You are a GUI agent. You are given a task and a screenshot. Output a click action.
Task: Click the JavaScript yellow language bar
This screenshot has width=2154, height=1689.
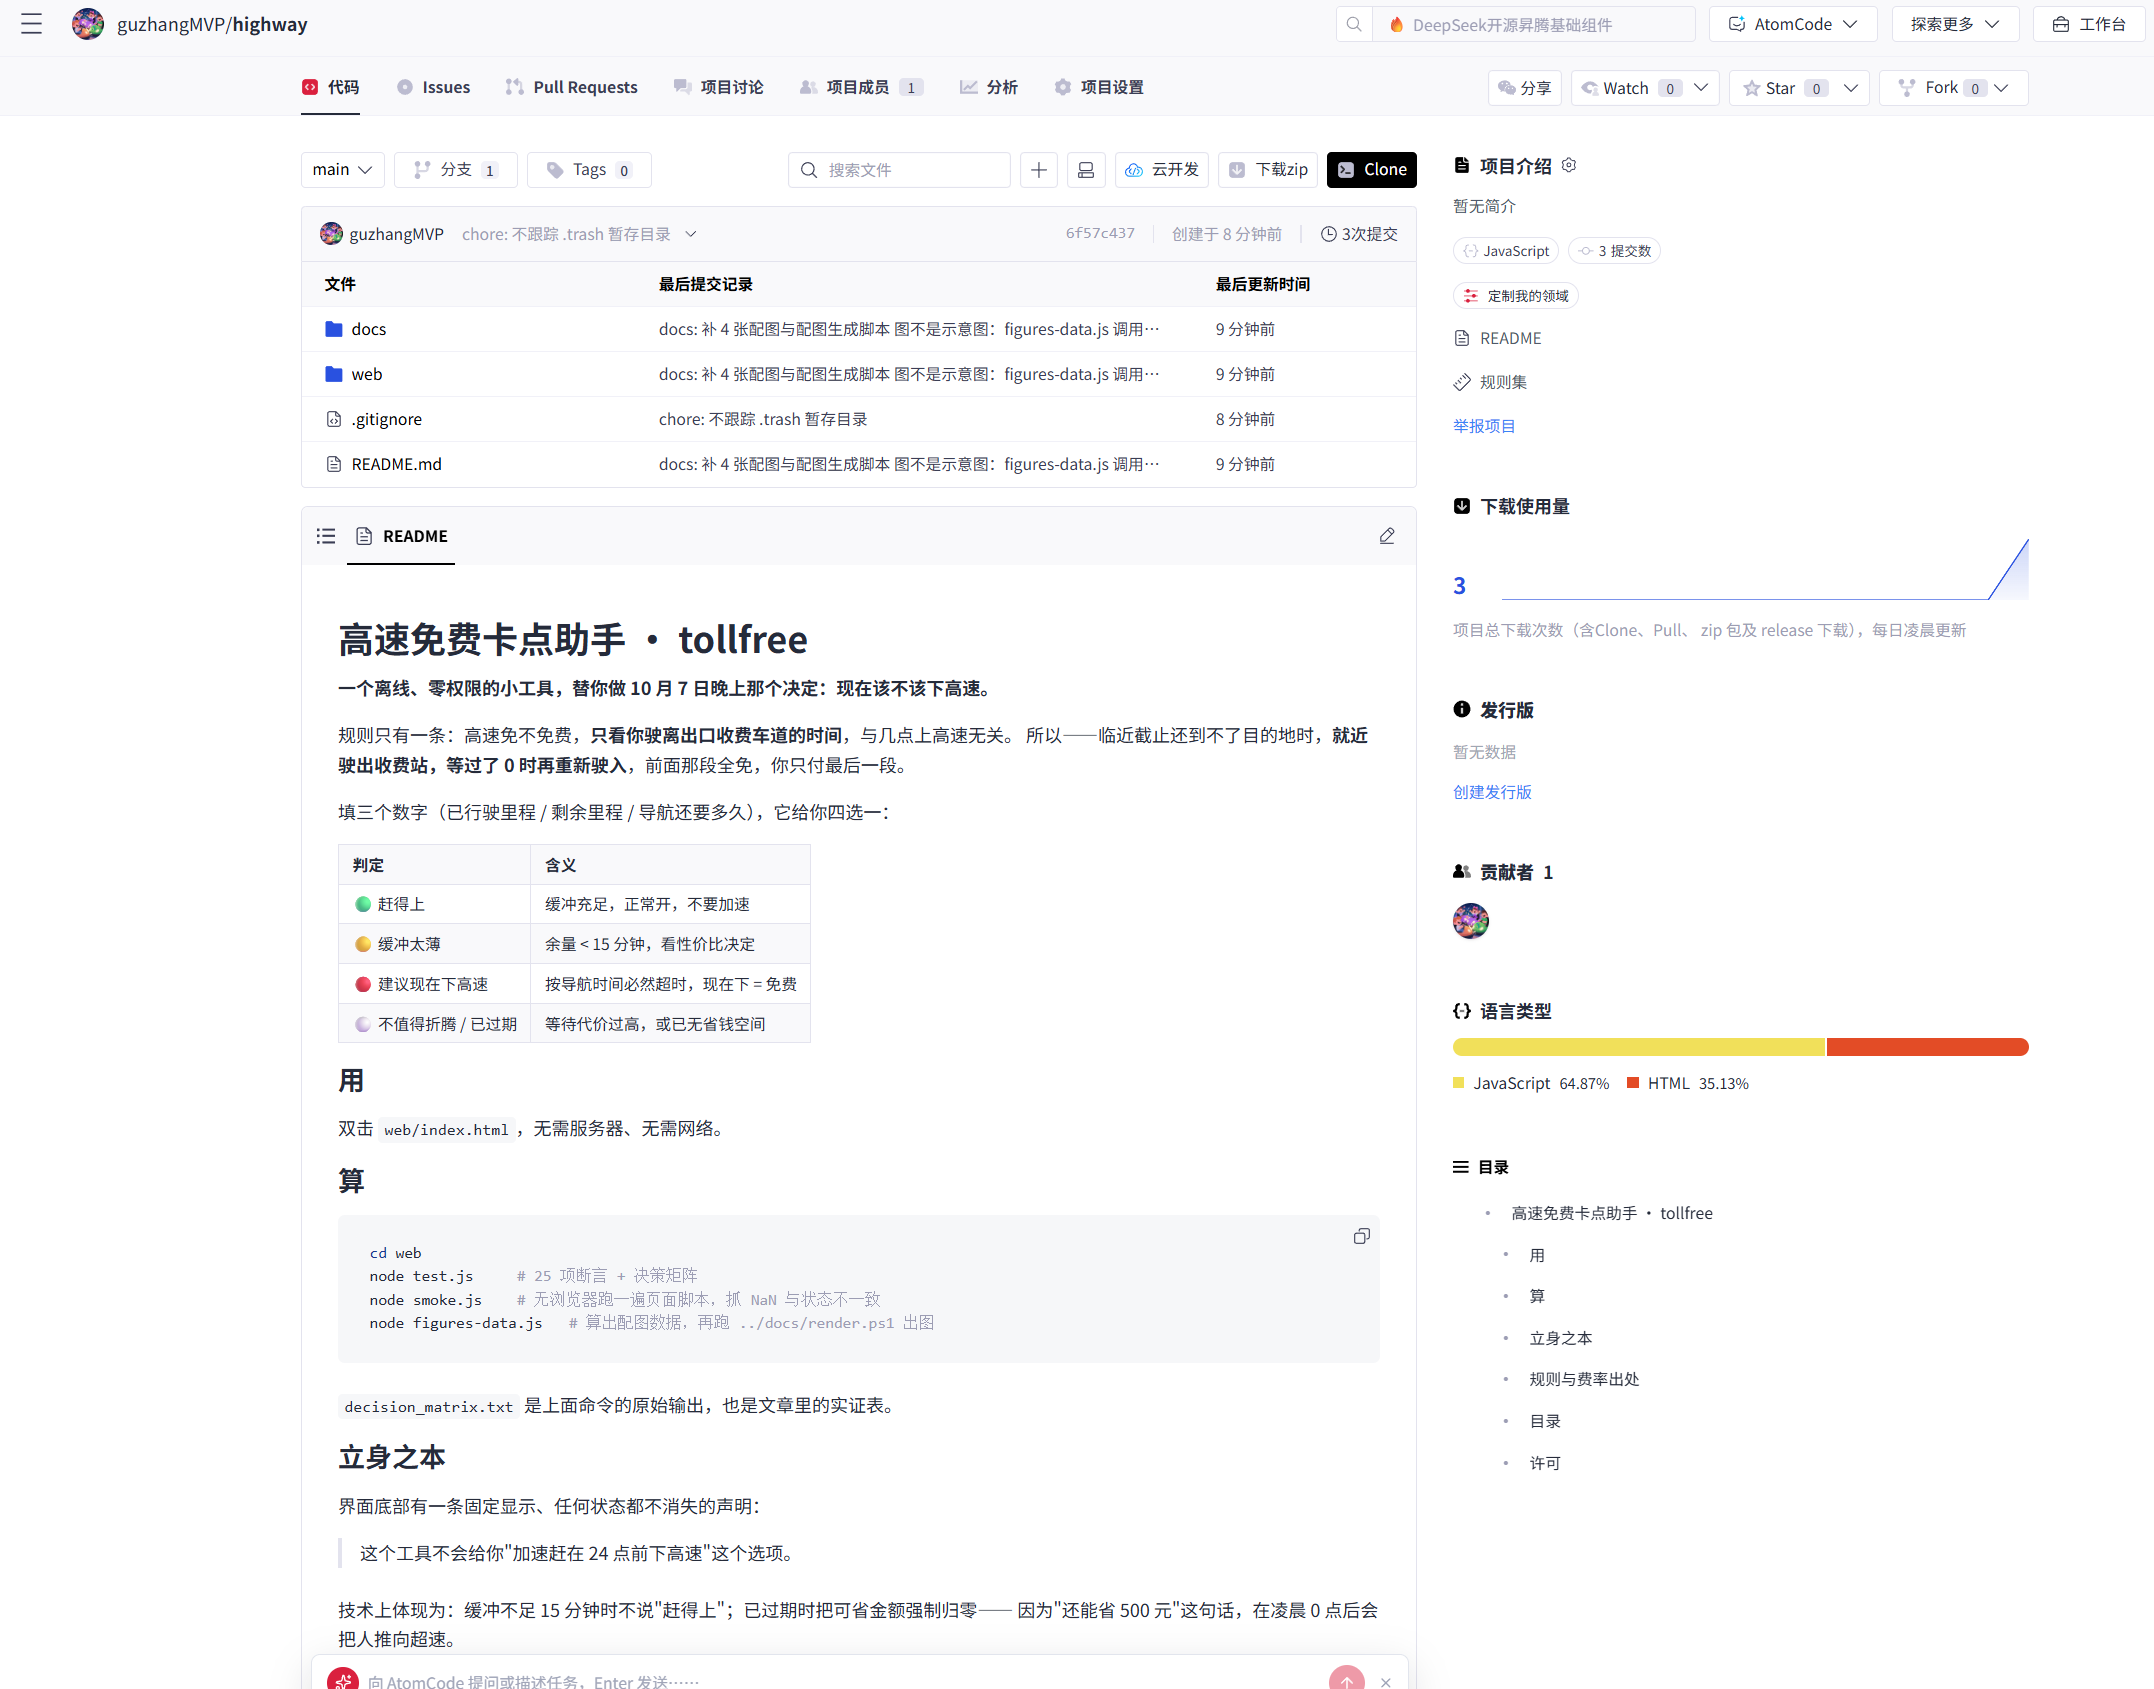click(x=1638, y=1047)
